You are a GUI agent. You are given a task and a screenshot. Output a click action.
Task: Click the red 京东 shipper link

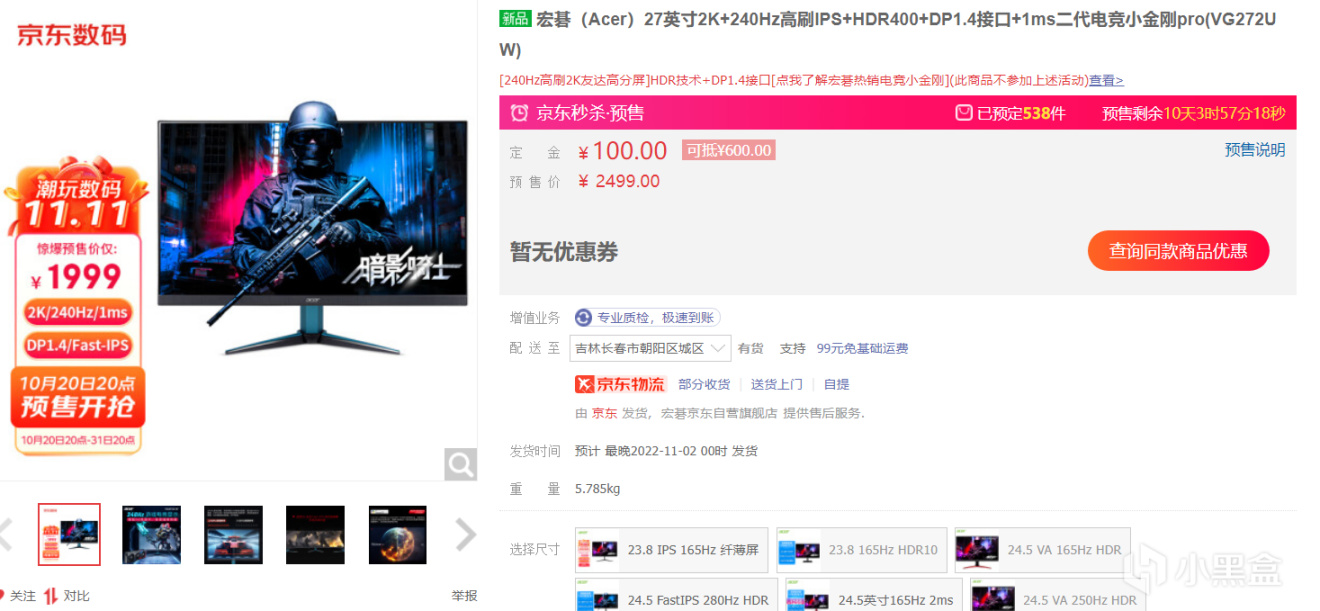[604, 413]
